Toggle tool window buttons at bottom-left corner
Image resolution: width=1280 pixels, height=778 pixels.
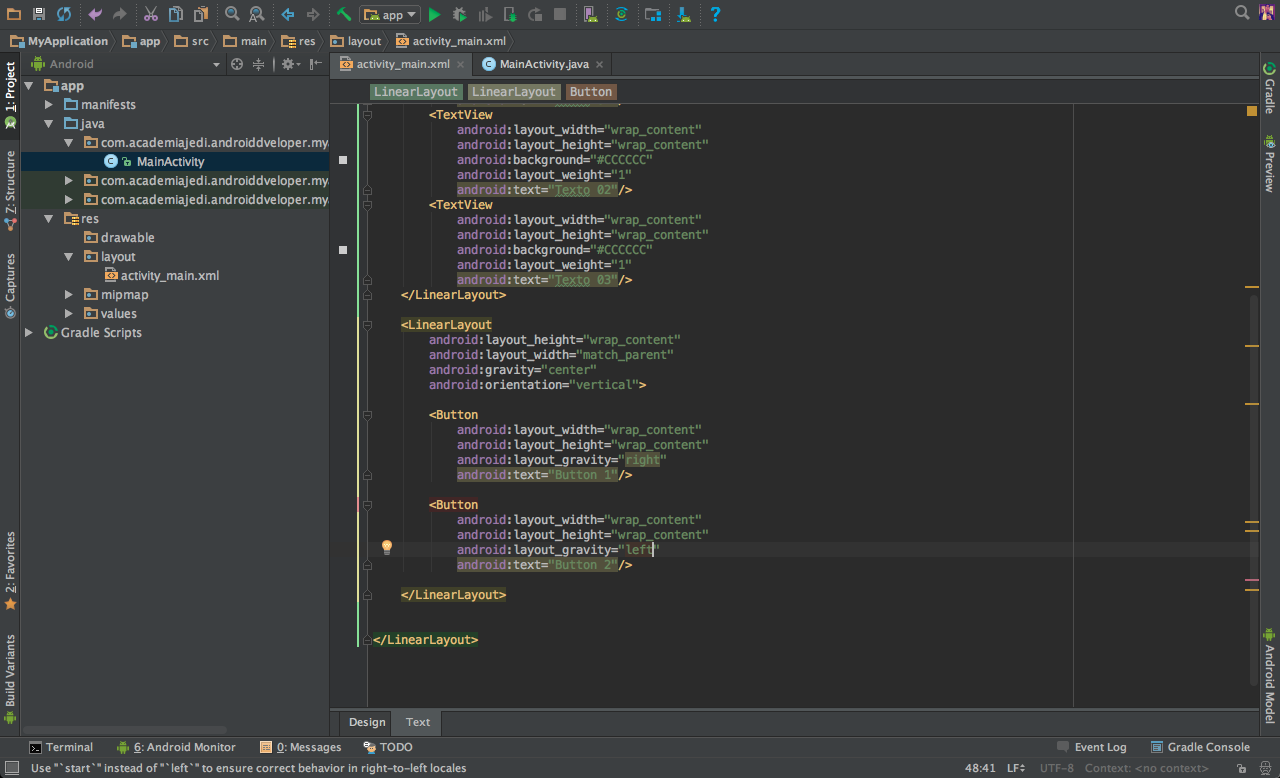coord(11,768)
